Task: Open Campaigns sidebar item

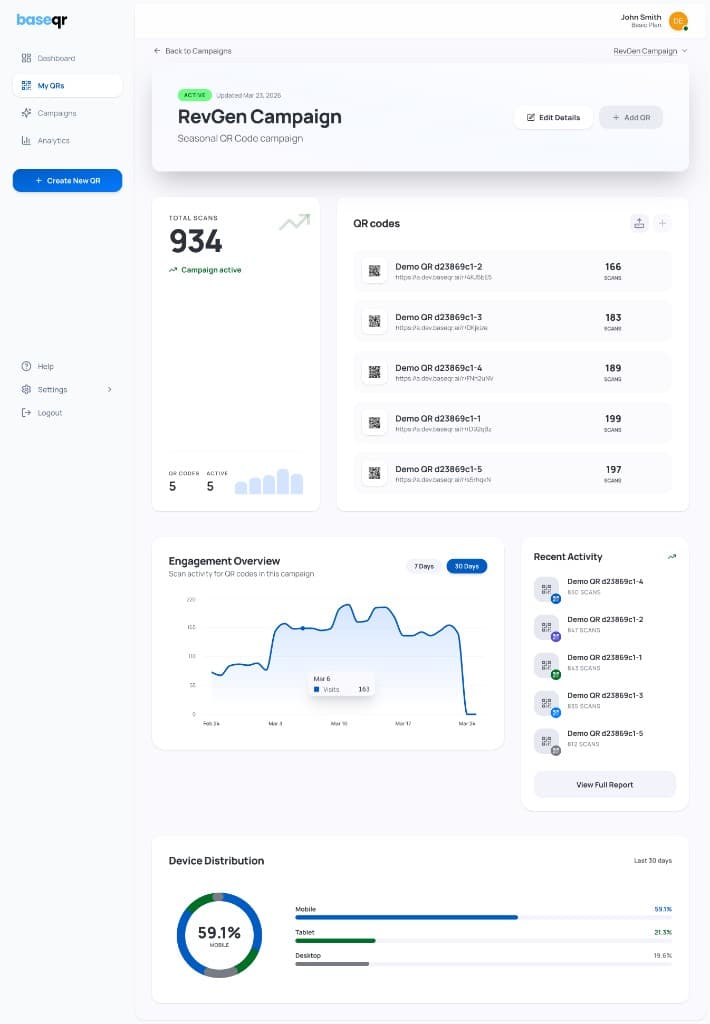Action: (67, 113)
